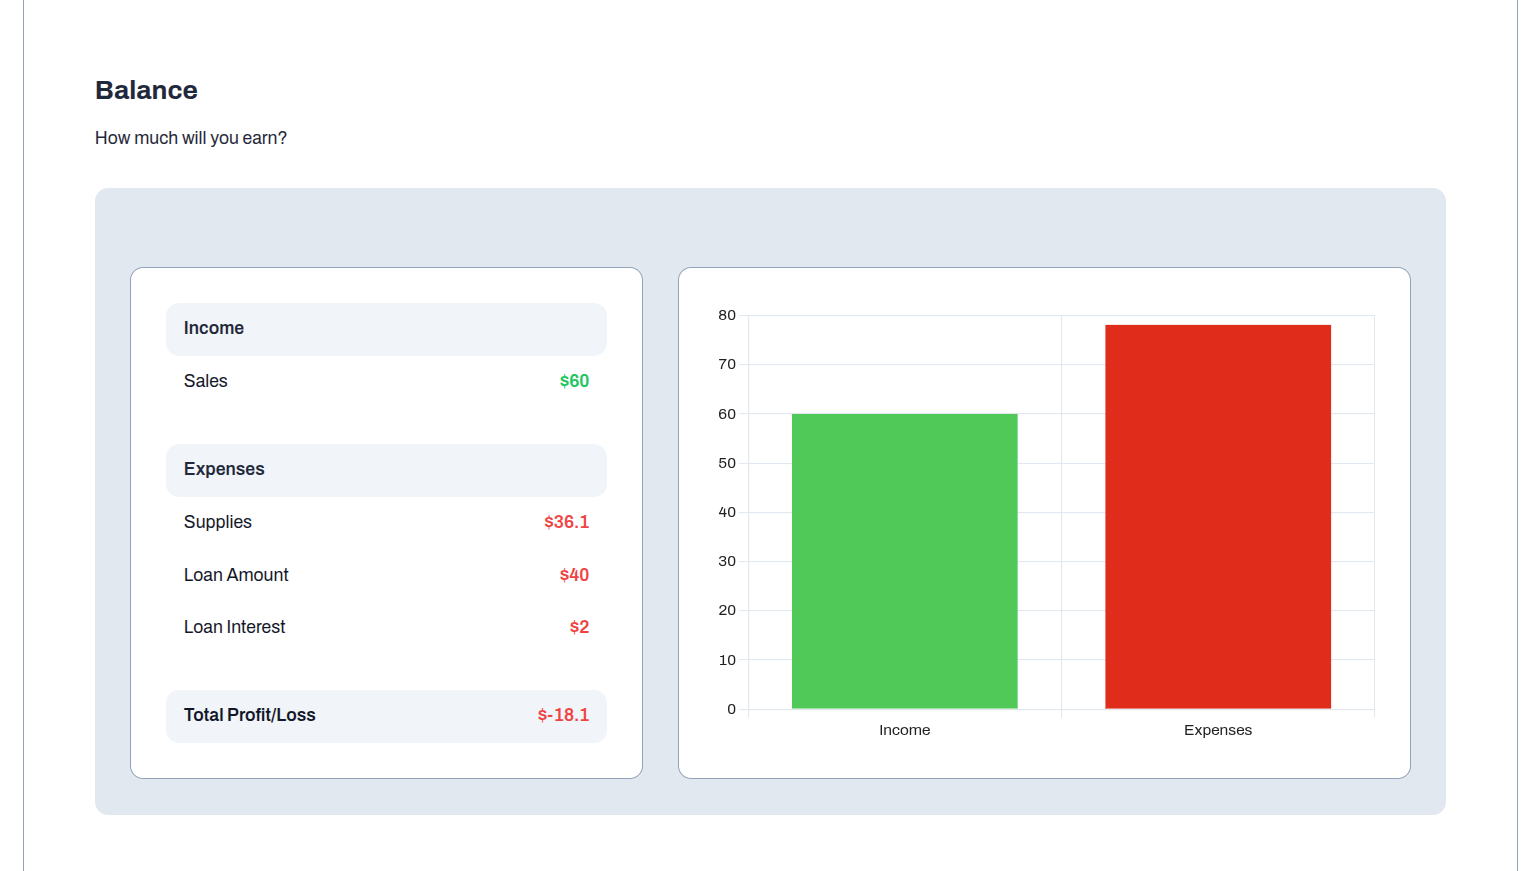Click the $40 loan amount value
This screenshot has height=871, width=1536.
point(574,575)
